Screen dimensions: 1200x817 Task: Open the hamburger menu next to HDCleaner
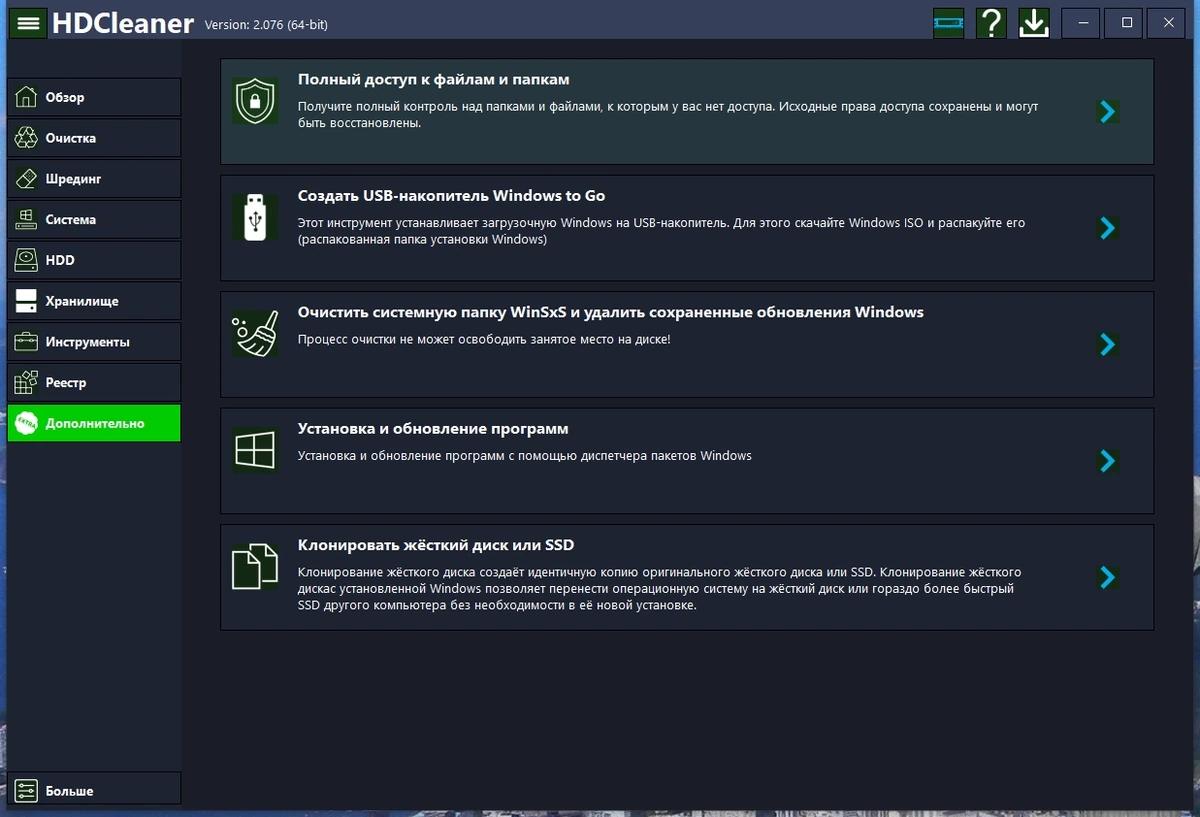click(28, 23)
